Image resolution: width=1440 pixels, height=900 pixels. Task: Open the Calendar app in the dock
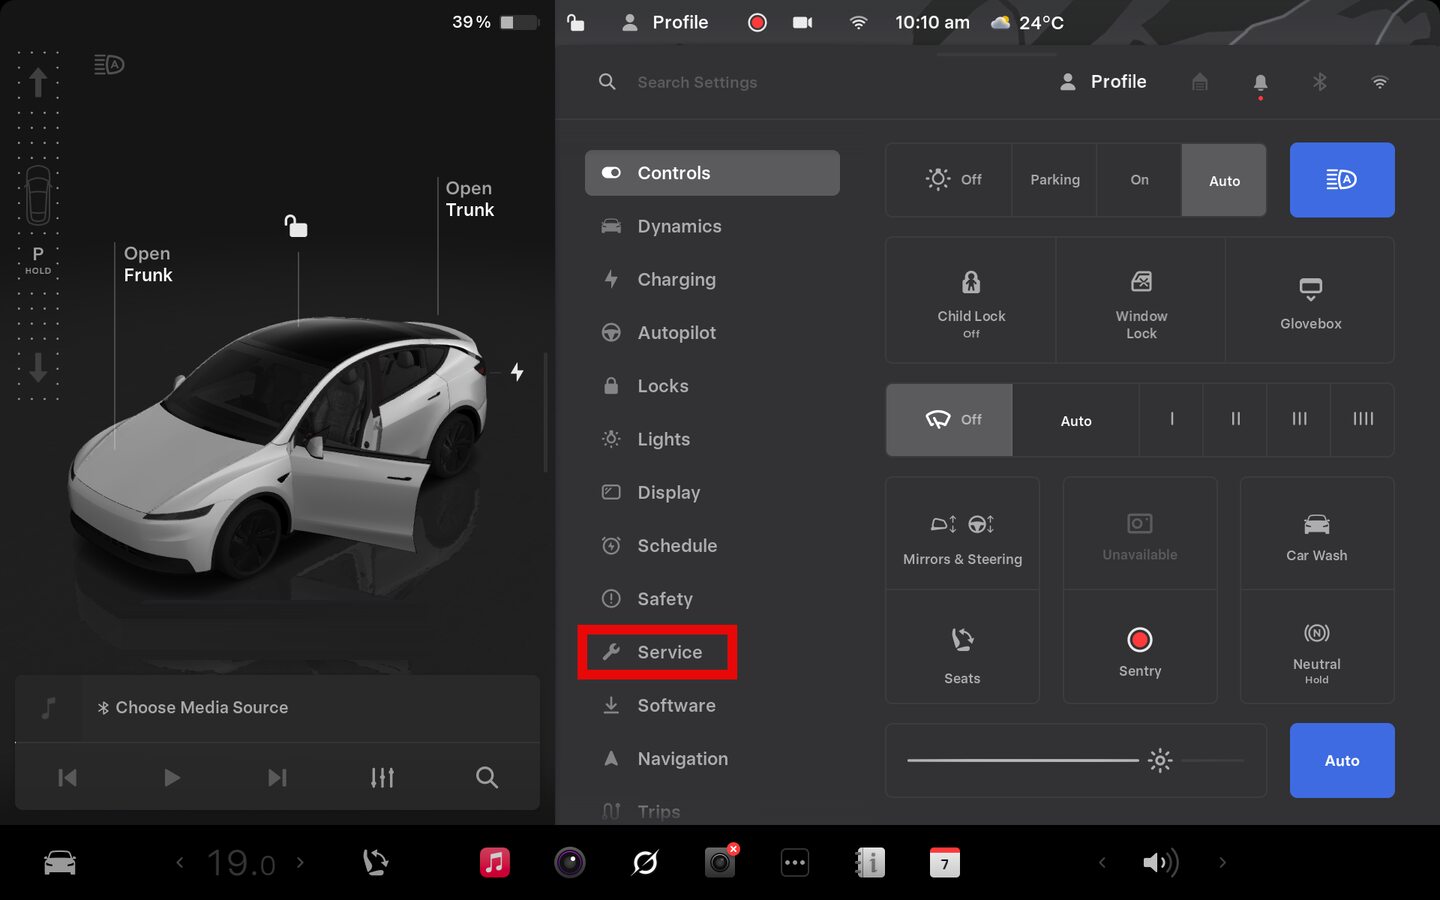click(x=944, y=862)
